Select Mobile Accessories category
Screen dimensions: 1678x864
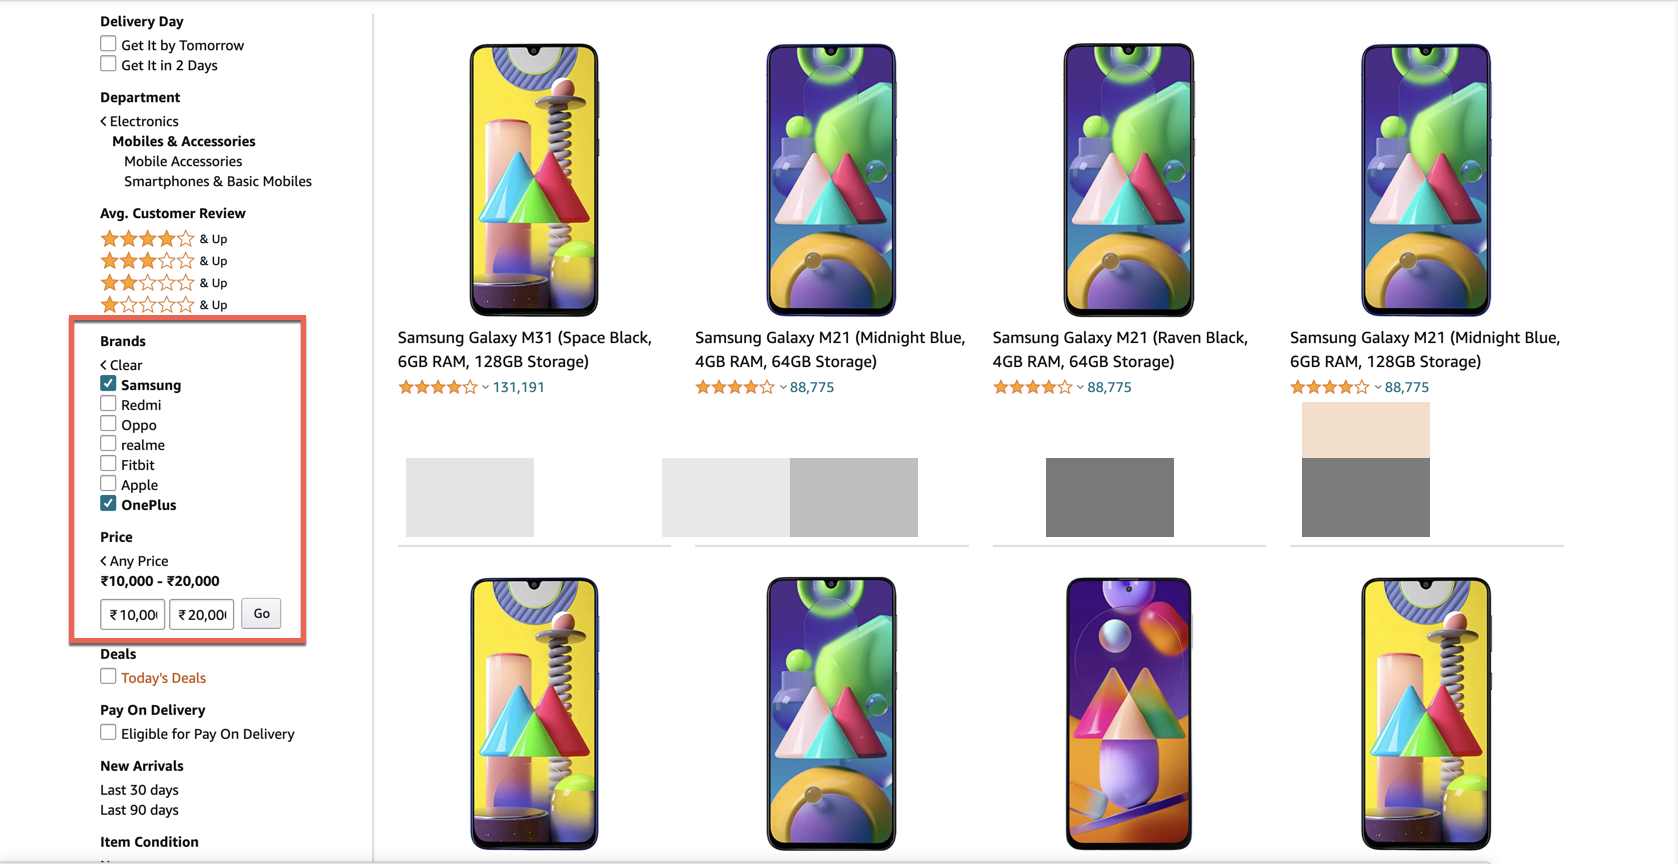point(183,161)
